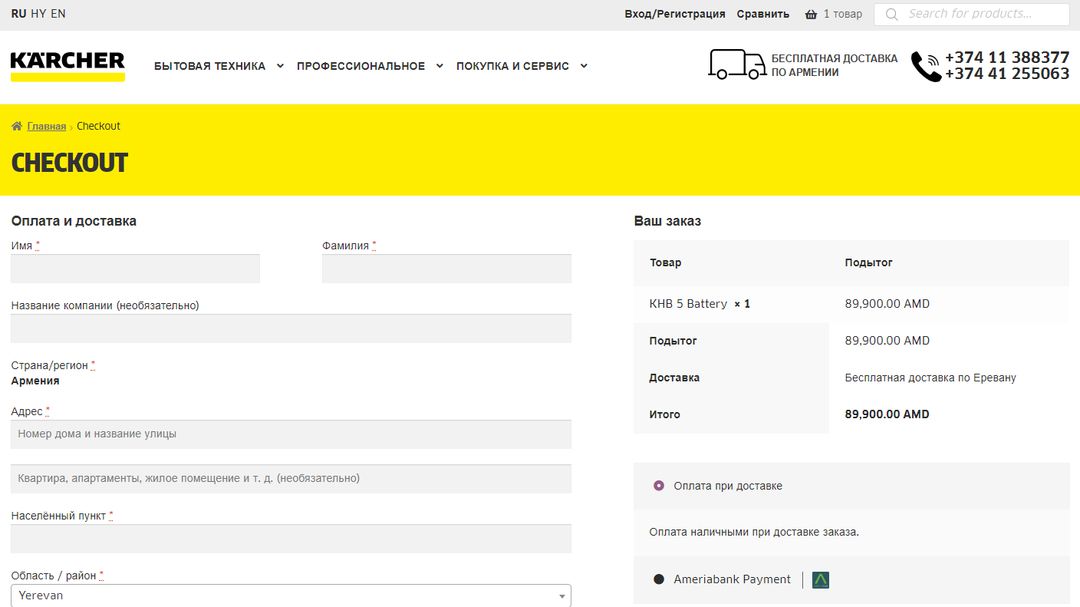Click the phone handset icon
The width and height of the screenshot is (1080, 607).
point(926,67)
